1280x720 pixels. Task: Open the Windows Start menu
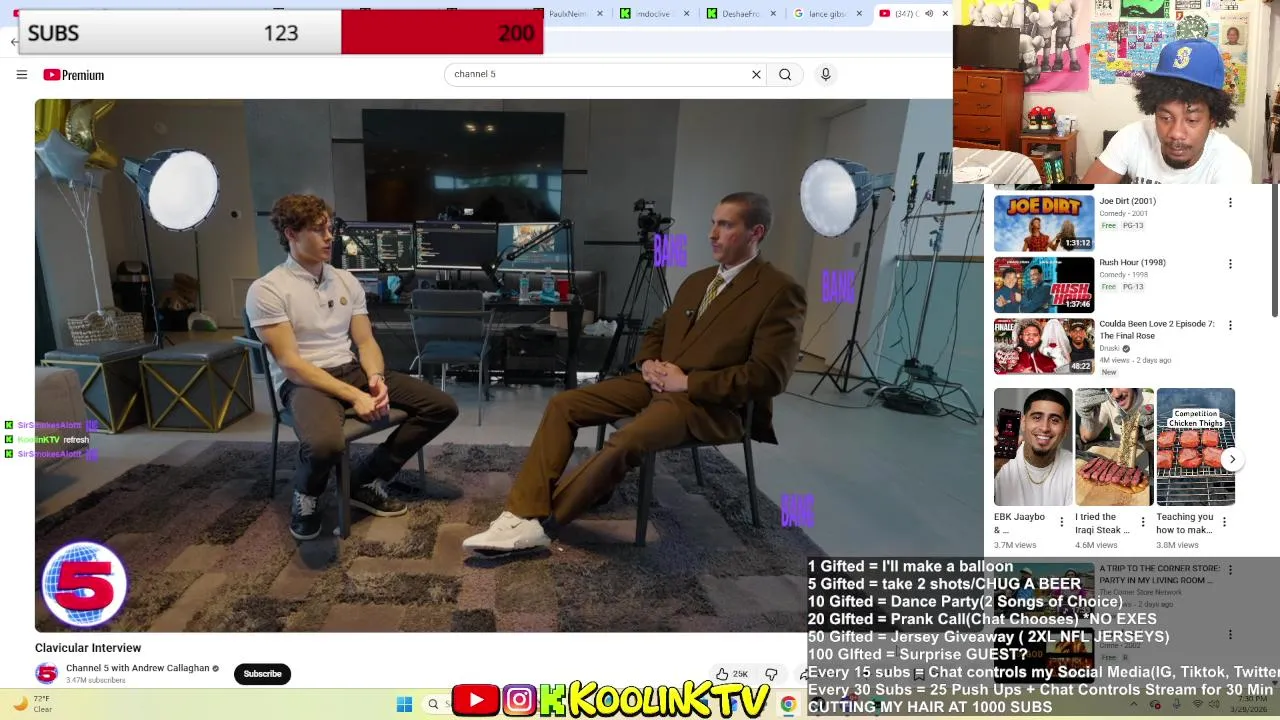404,704
